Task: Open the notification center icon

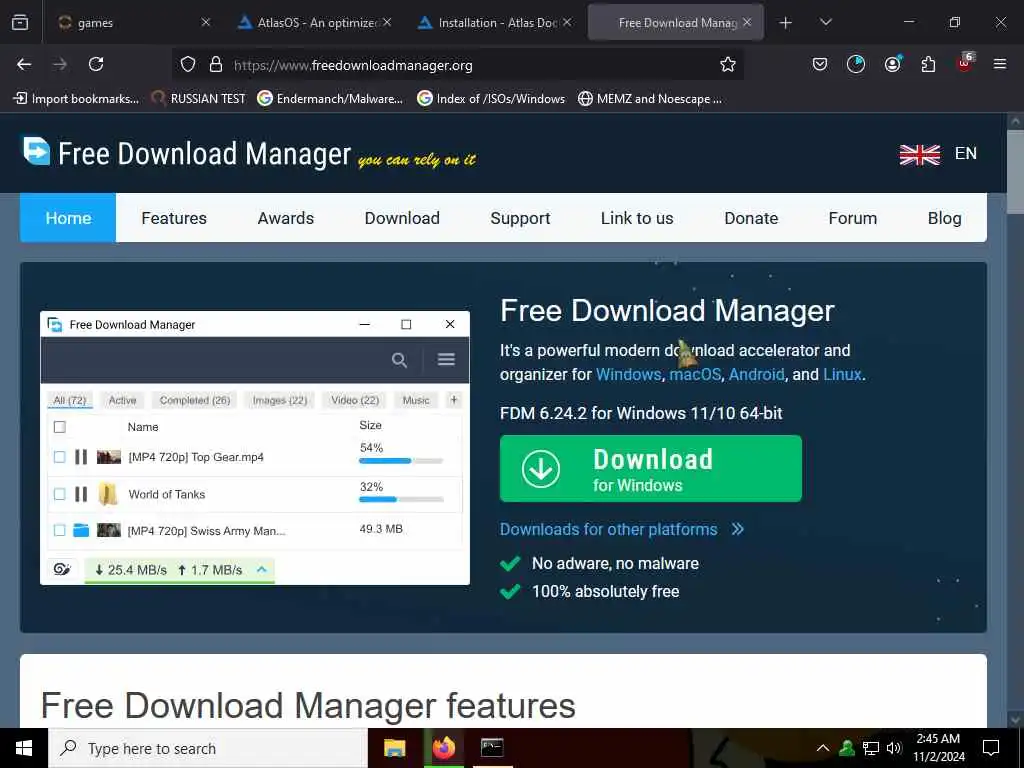Action: [991, 748]
